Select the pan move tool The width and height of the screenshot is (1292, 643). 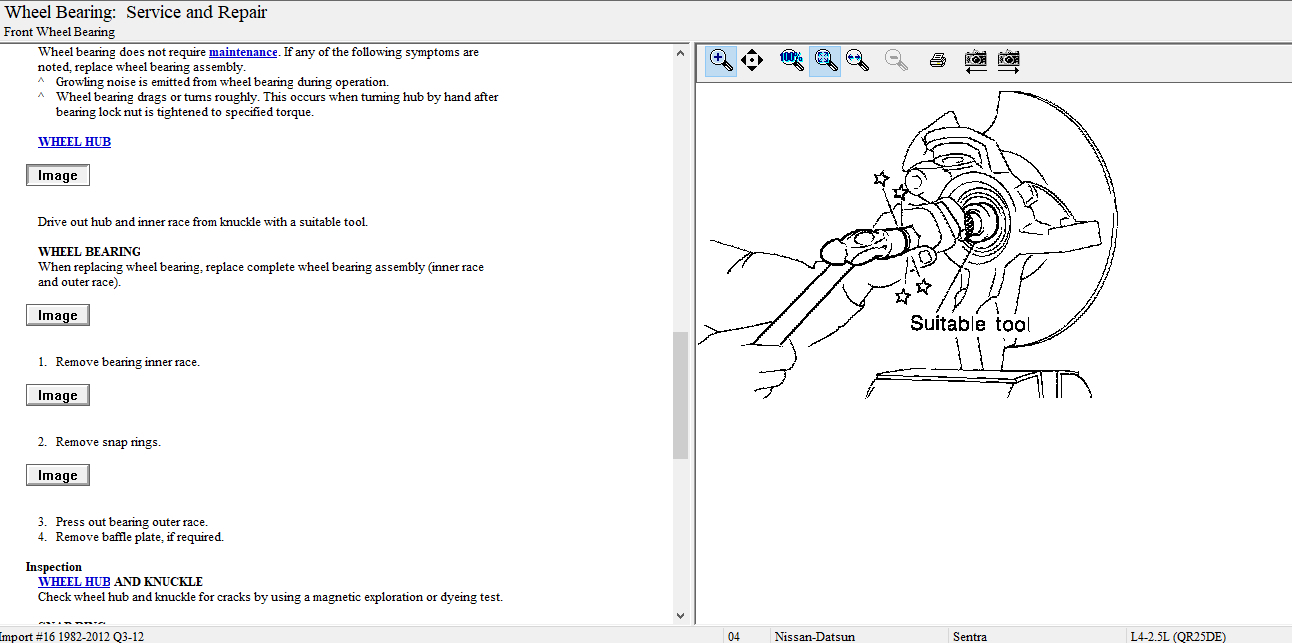coord(753,60)
